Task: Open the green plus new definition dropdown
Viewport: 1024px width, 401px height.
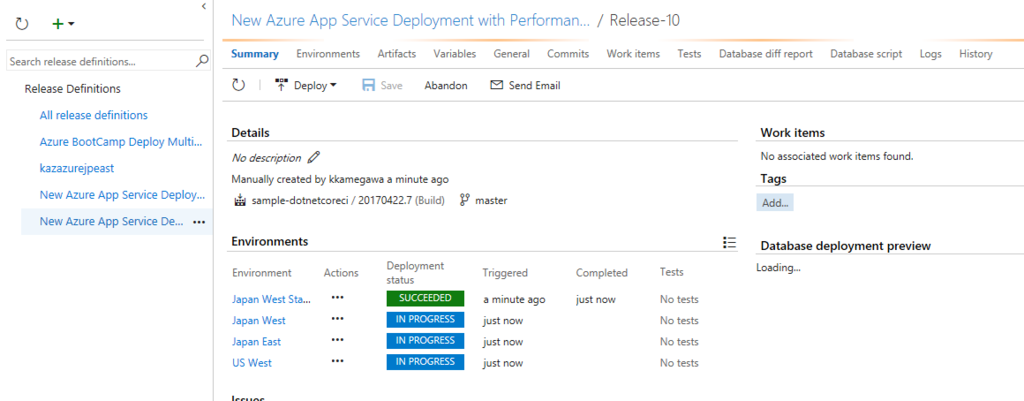Action: point(63,22)
